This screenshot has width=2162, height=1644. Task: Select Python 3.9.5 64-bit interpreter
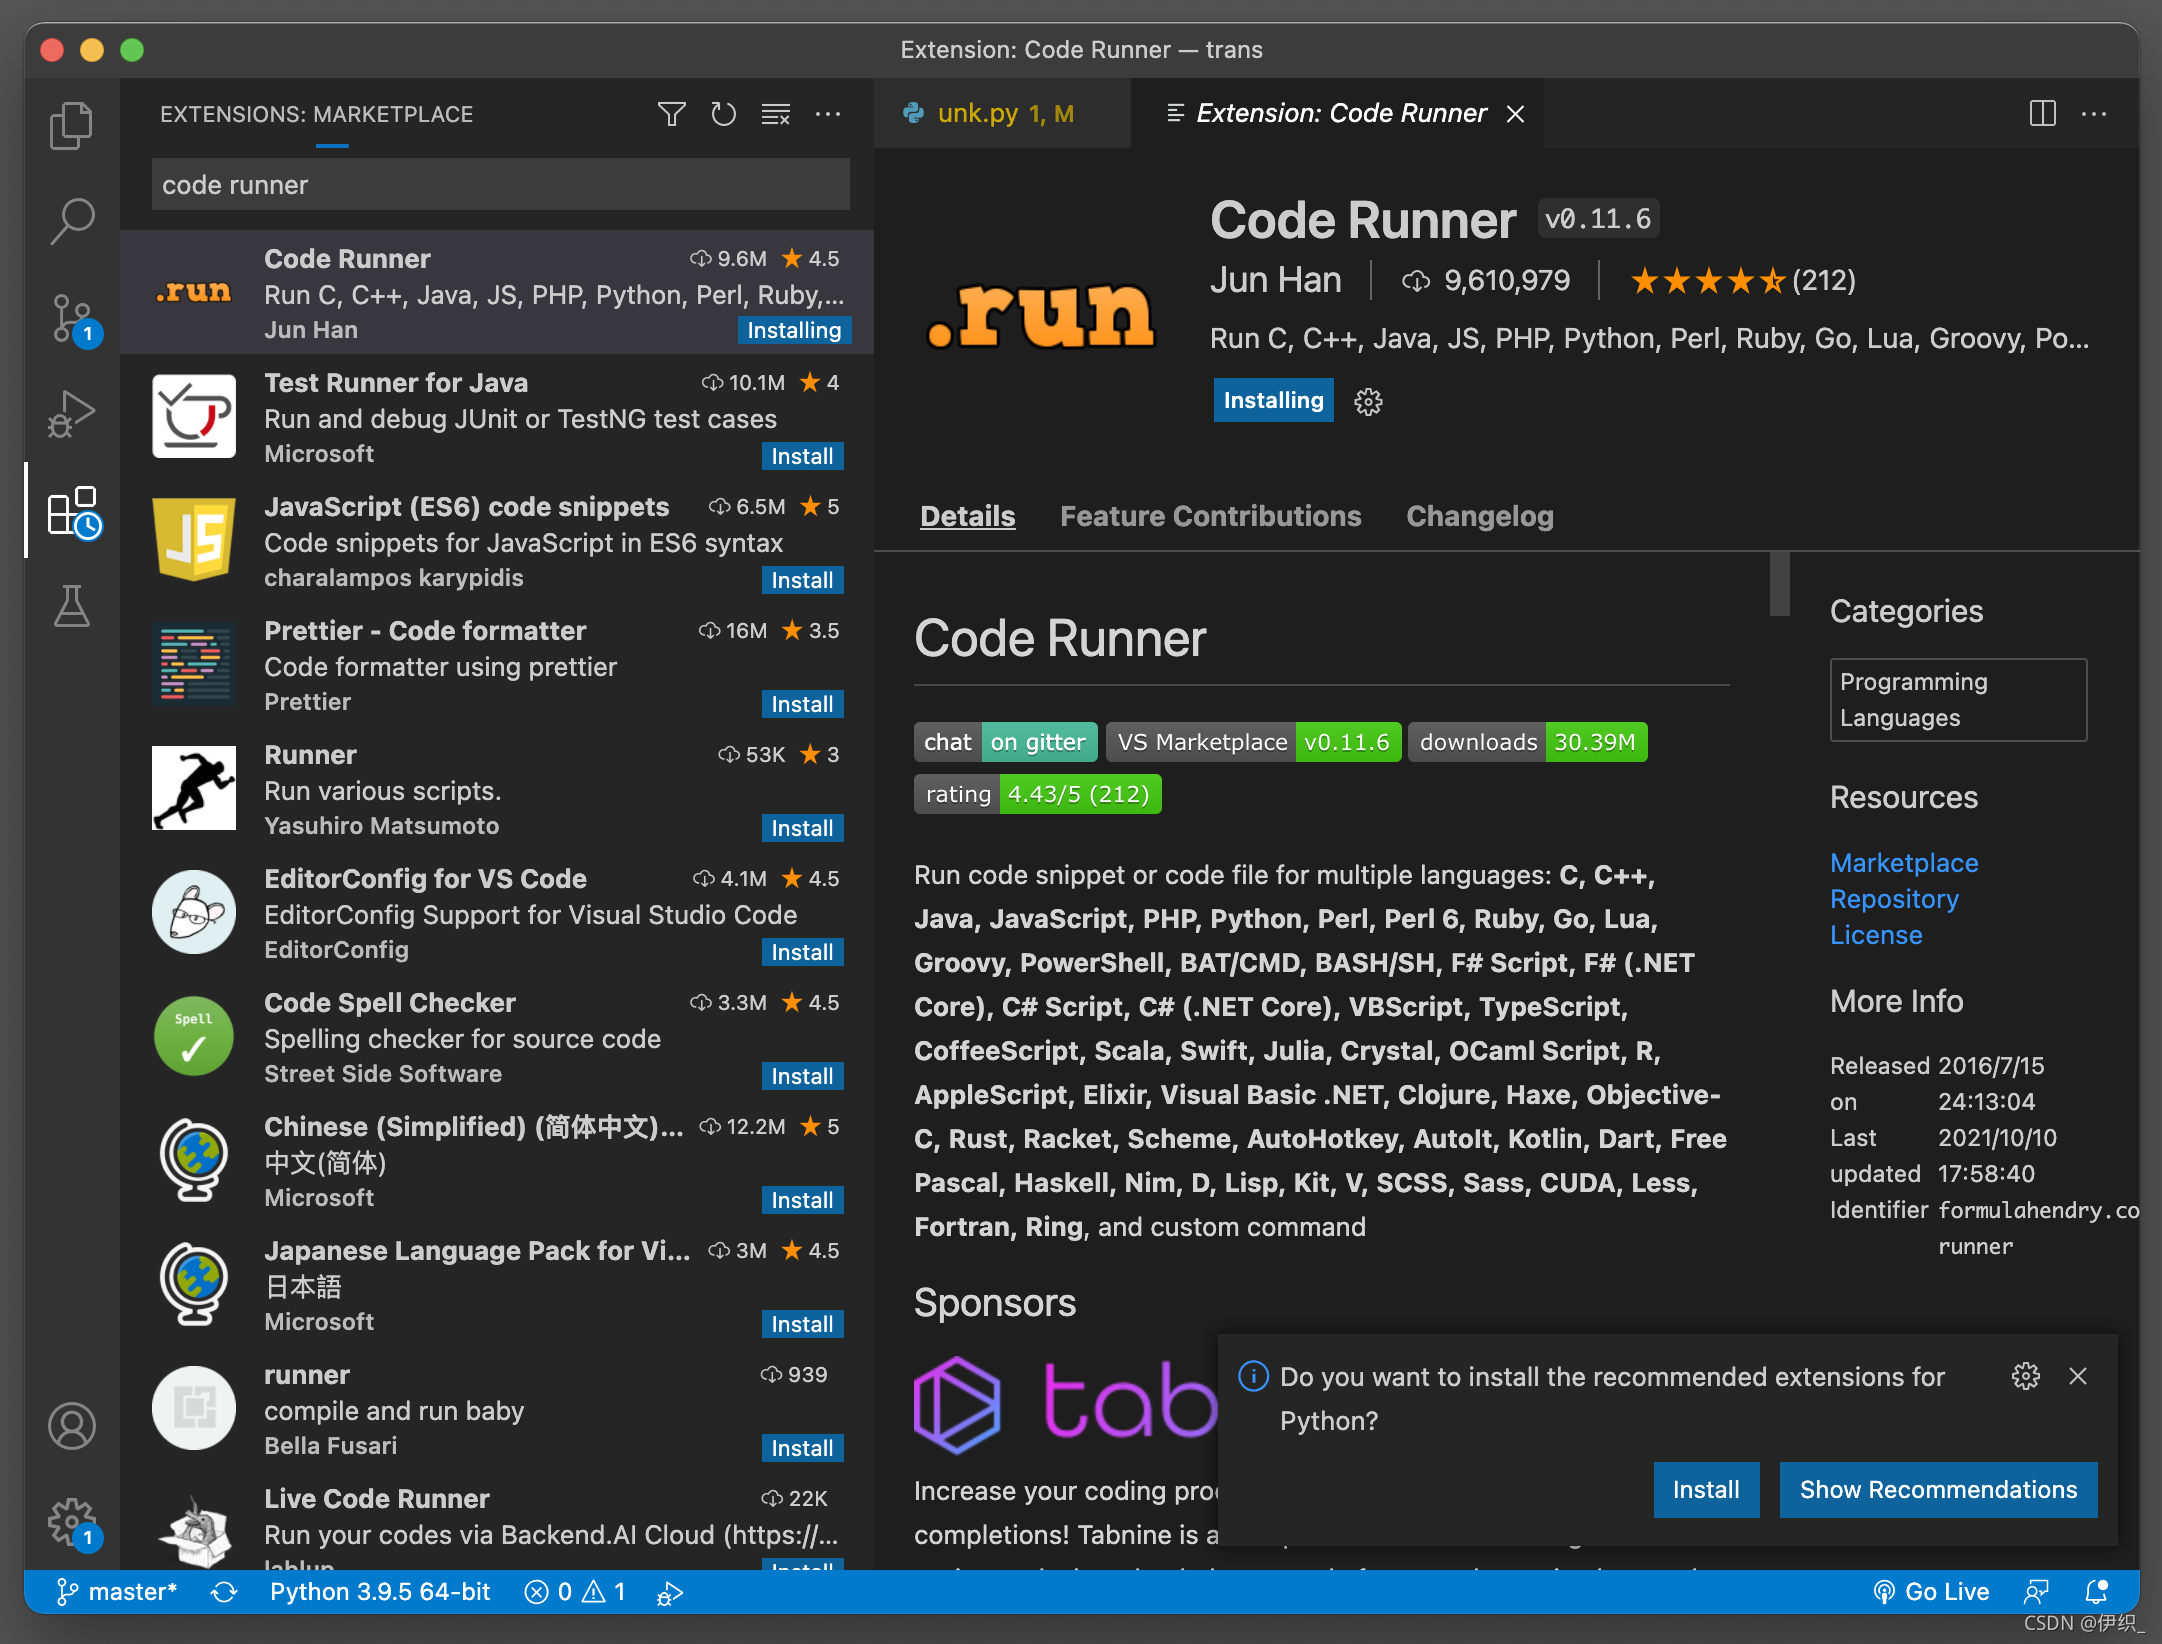tap(380, 1591)
